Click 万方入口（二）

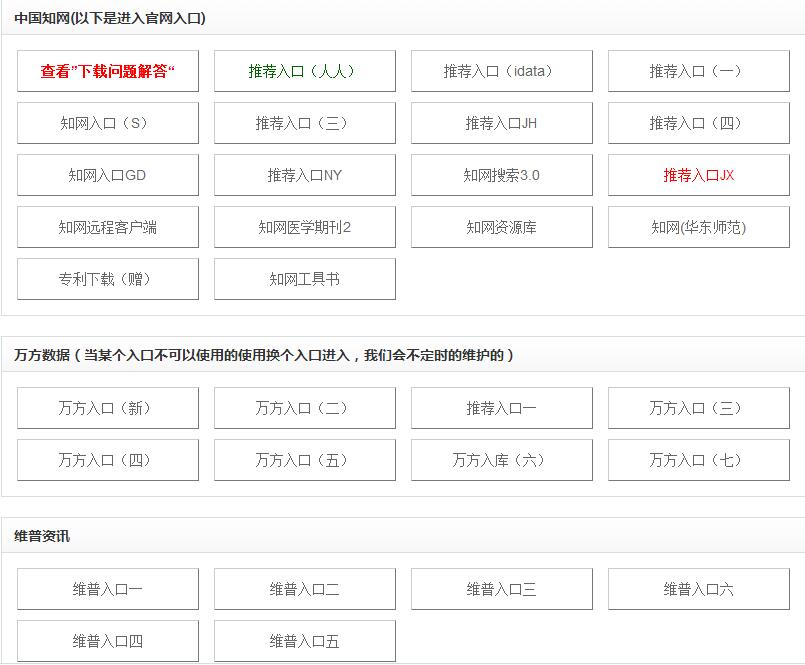(x=305, y=408)
